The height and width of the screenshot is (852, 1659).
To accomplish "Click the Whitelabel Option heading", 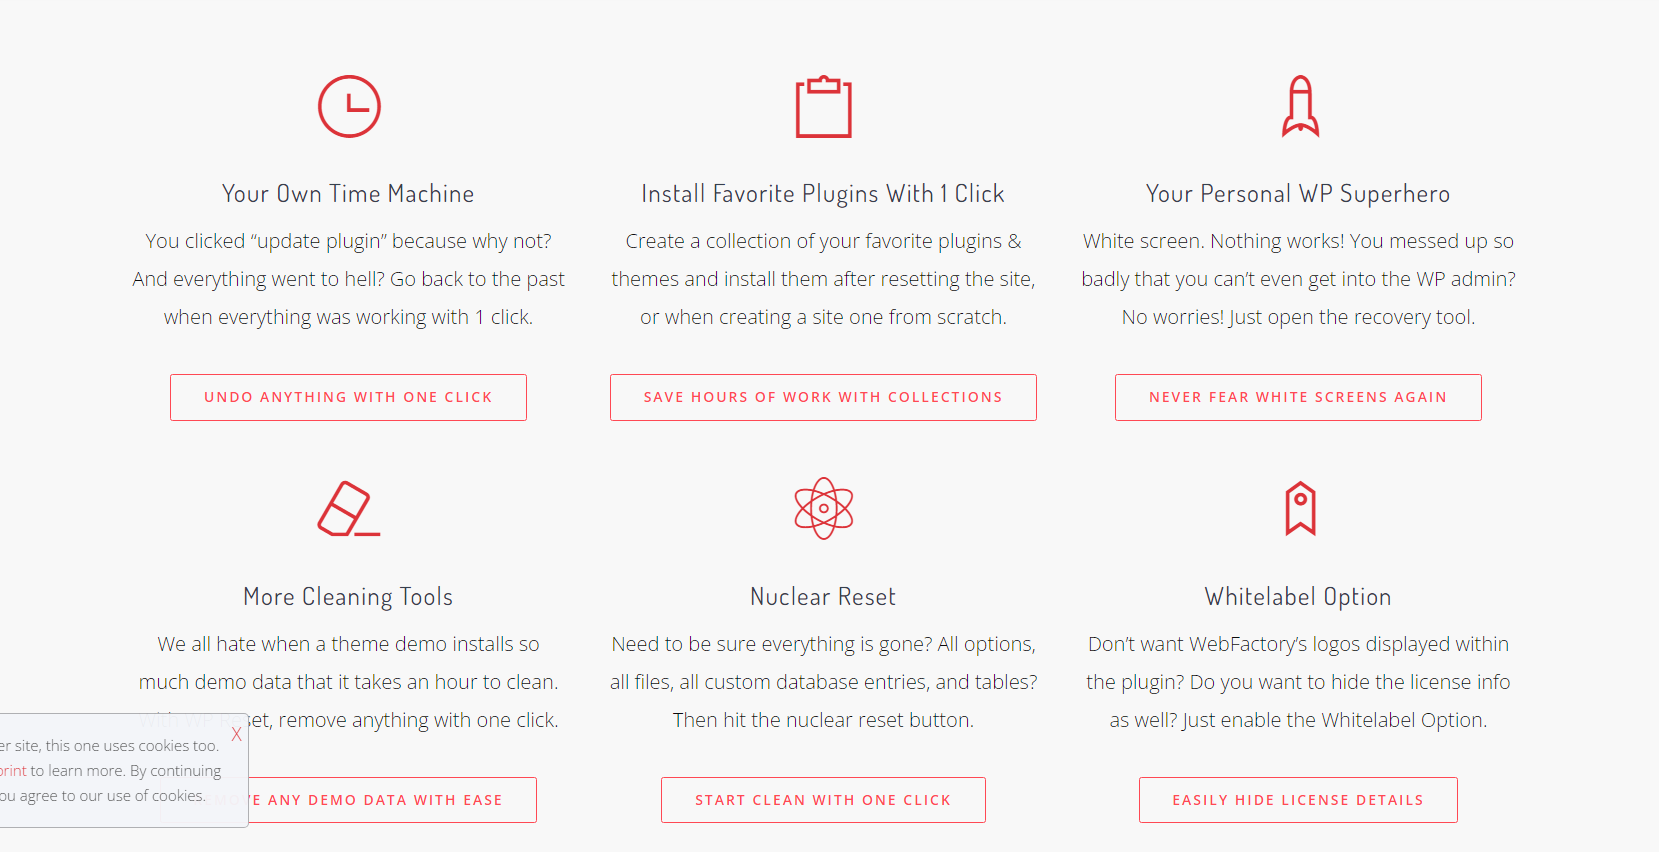I will pyautogui.click(x=1298, y=597).
